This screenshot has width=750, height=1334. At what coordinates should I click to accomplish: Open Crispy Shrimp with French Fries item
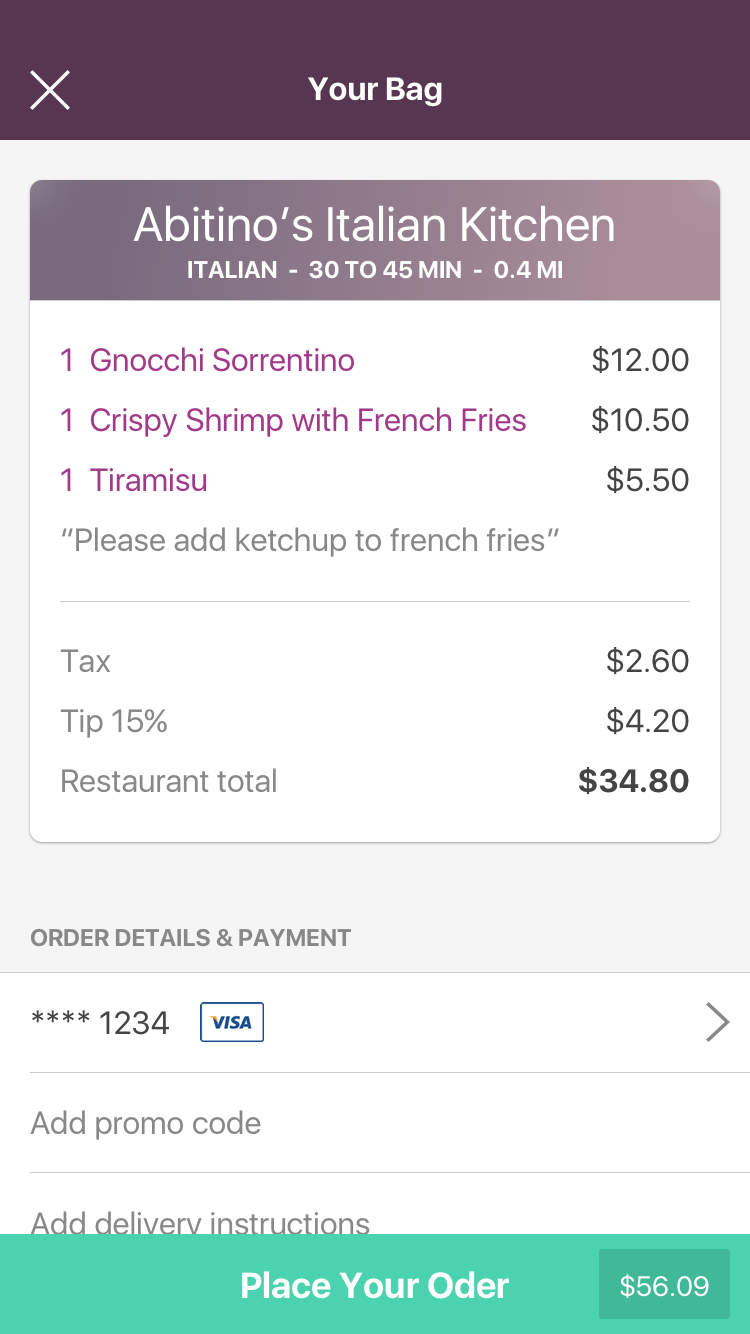click(307, 420)
